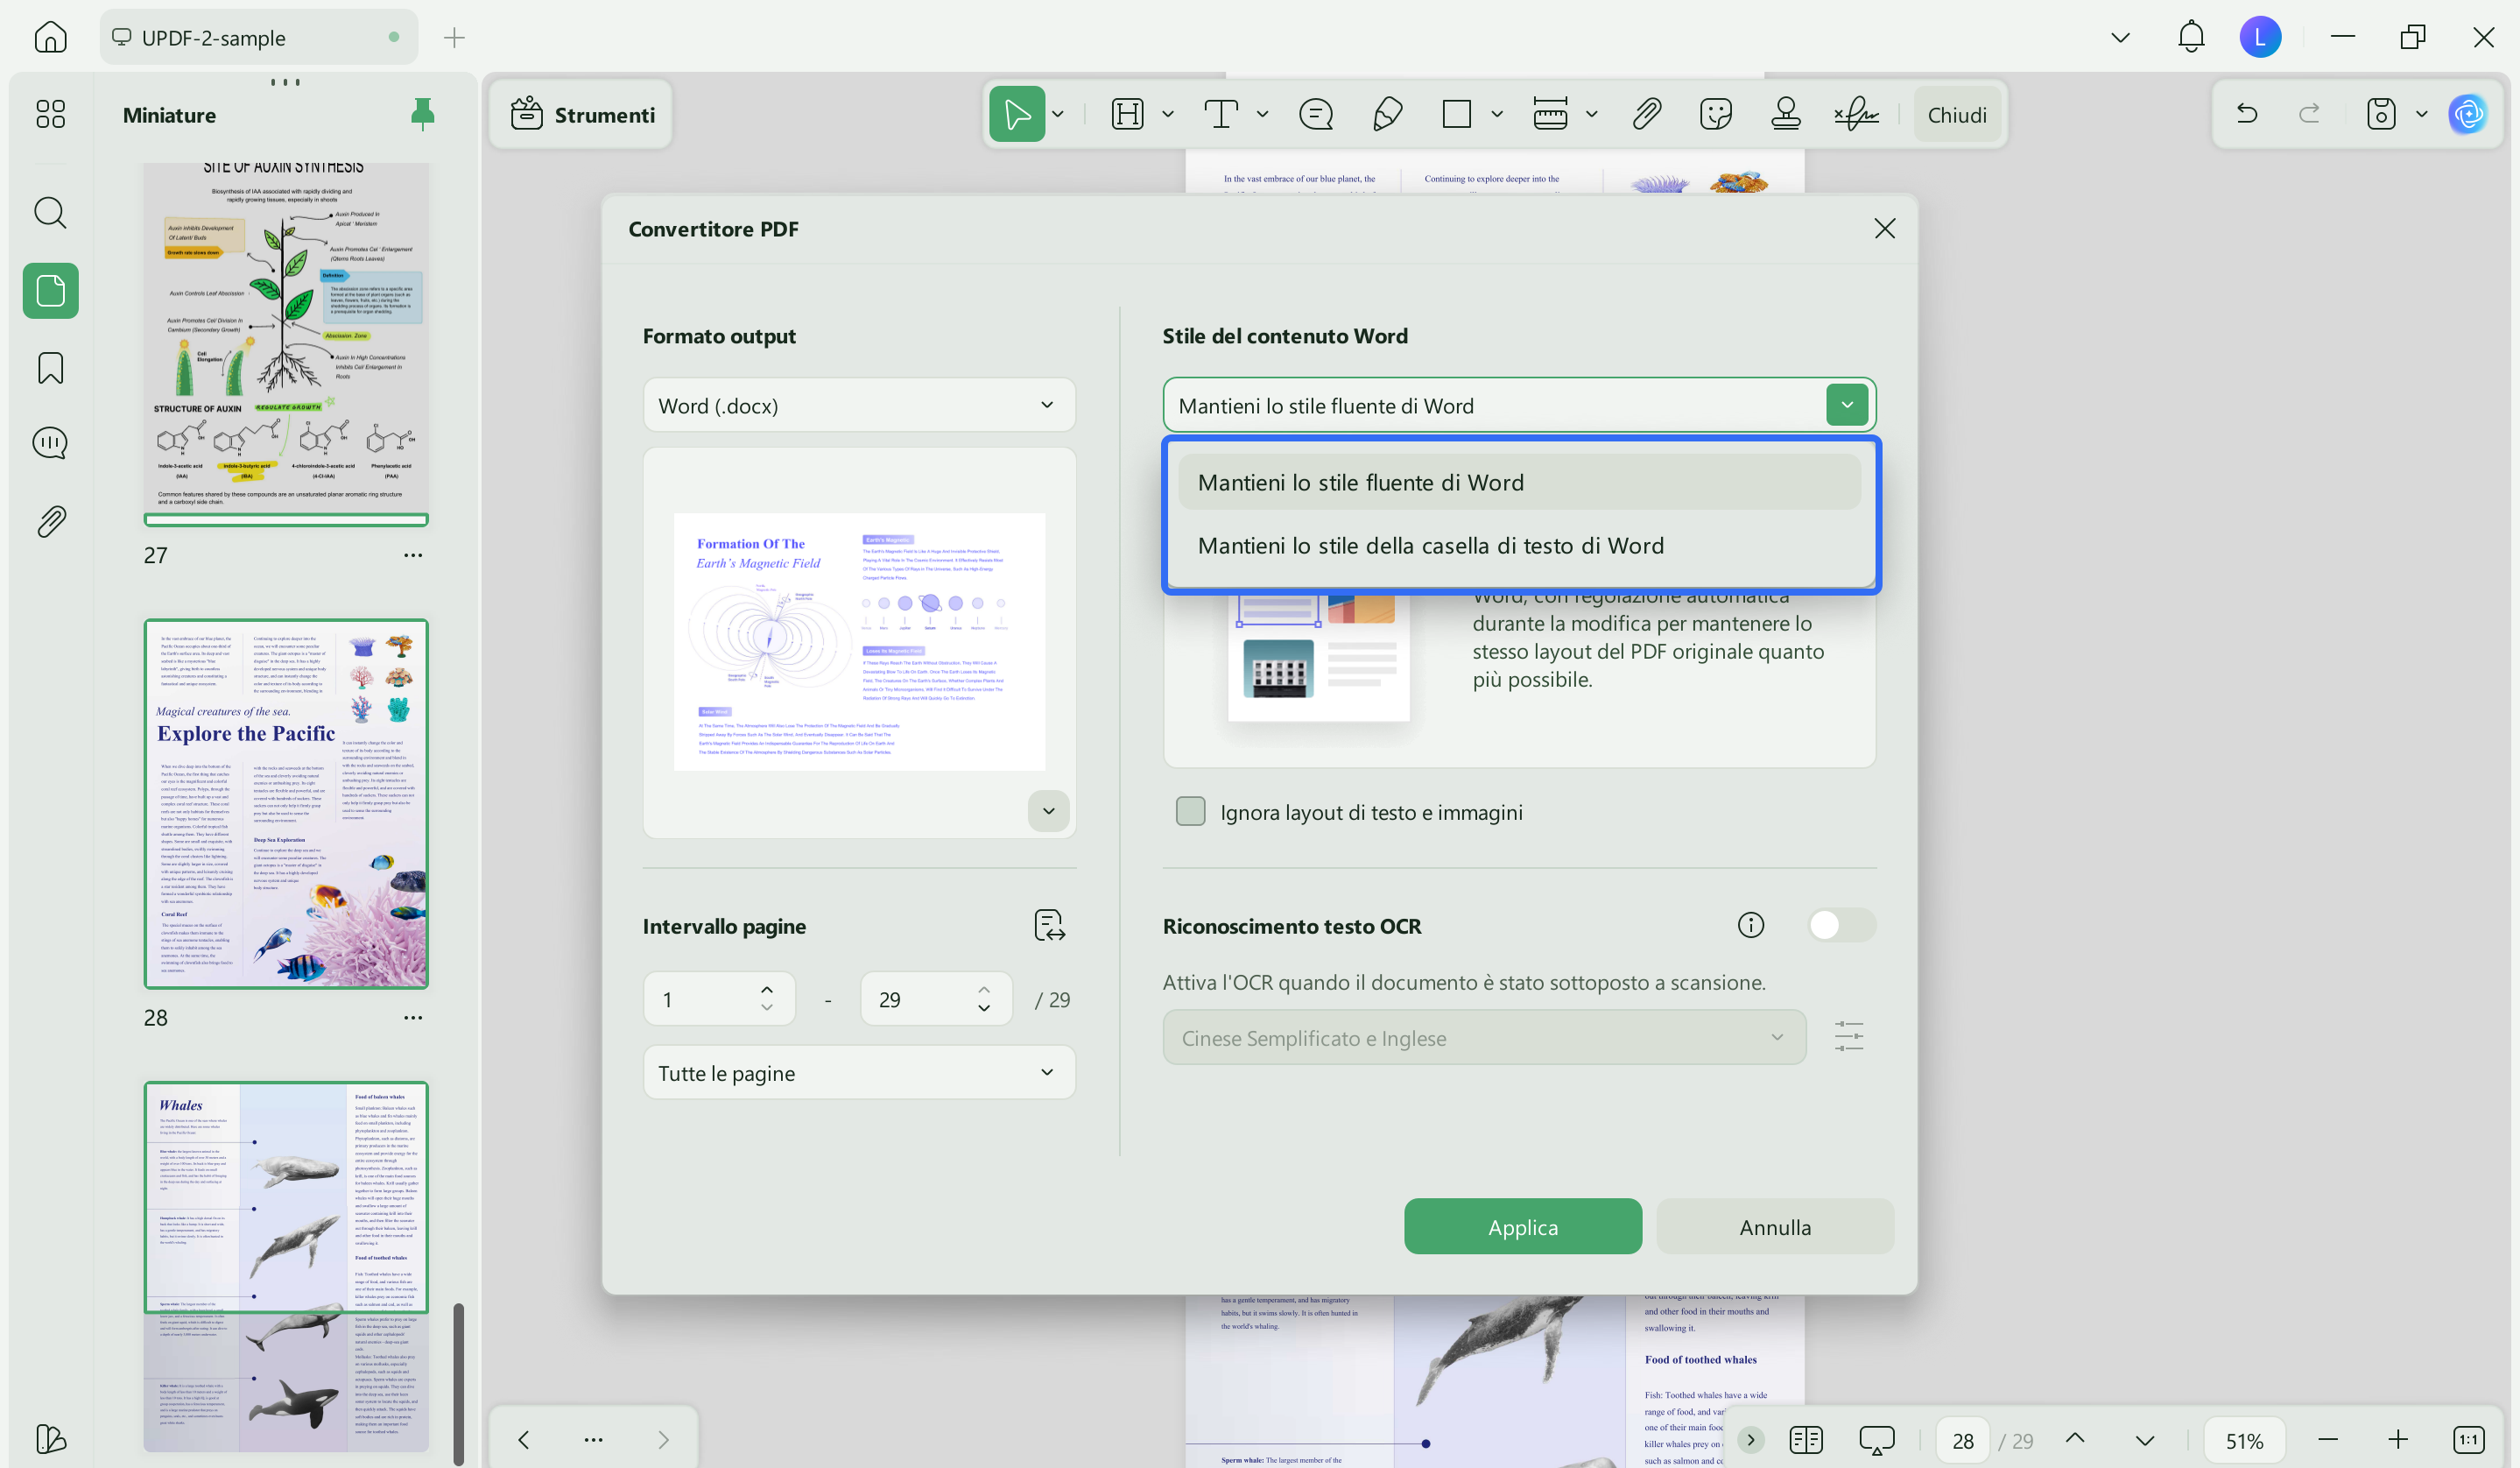Open the attachments paperclip sidebar icon
The width and height of the screenshot is (2520, 1468).
pyautogui.click(x=51, y=521)
